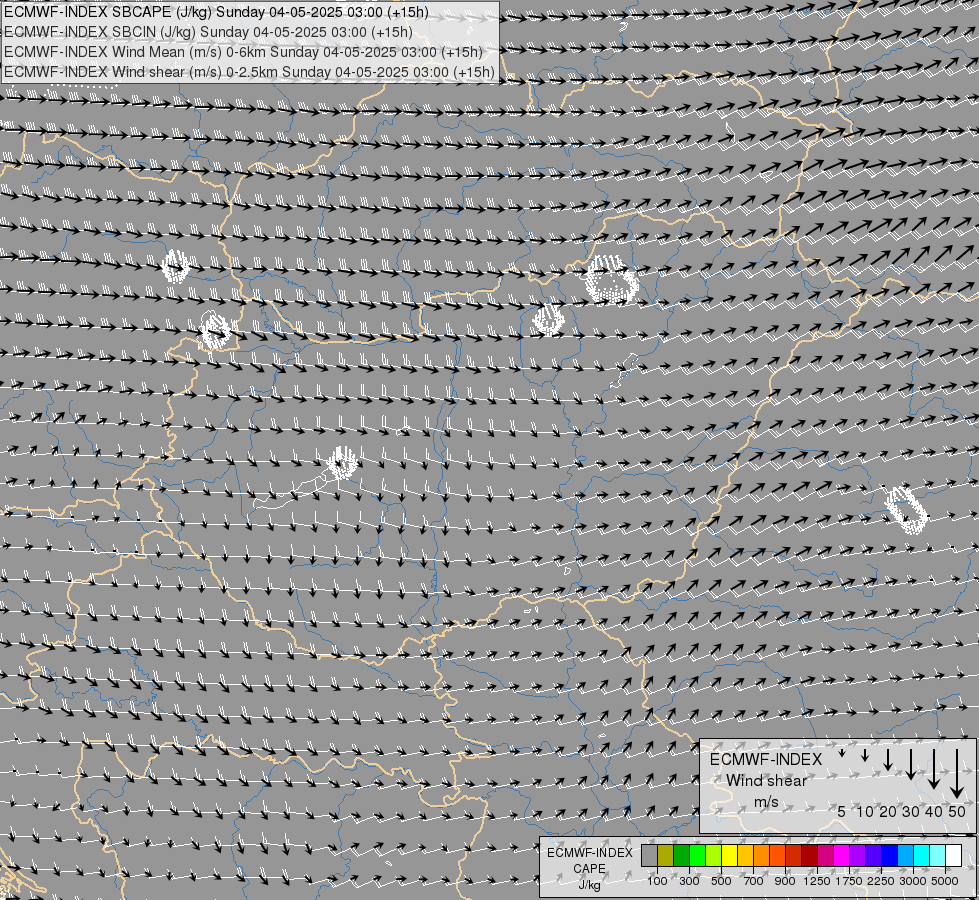
Task: Click the 500 label on CAPE scale
Action: (x=721, y=881)
